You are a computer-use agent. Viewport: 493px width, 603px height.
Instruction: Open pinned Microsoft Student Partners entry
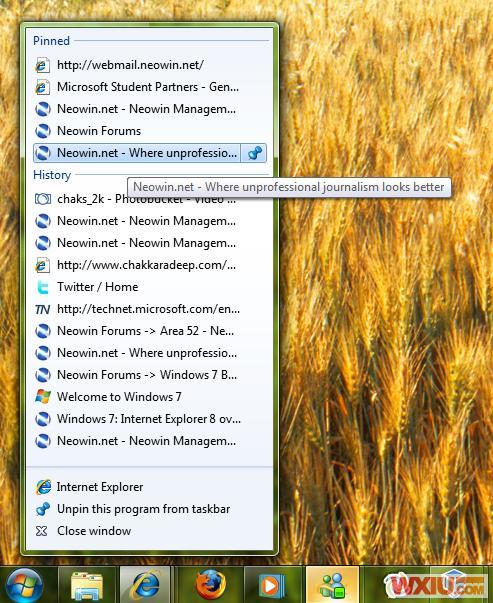(x=150, y=87)
